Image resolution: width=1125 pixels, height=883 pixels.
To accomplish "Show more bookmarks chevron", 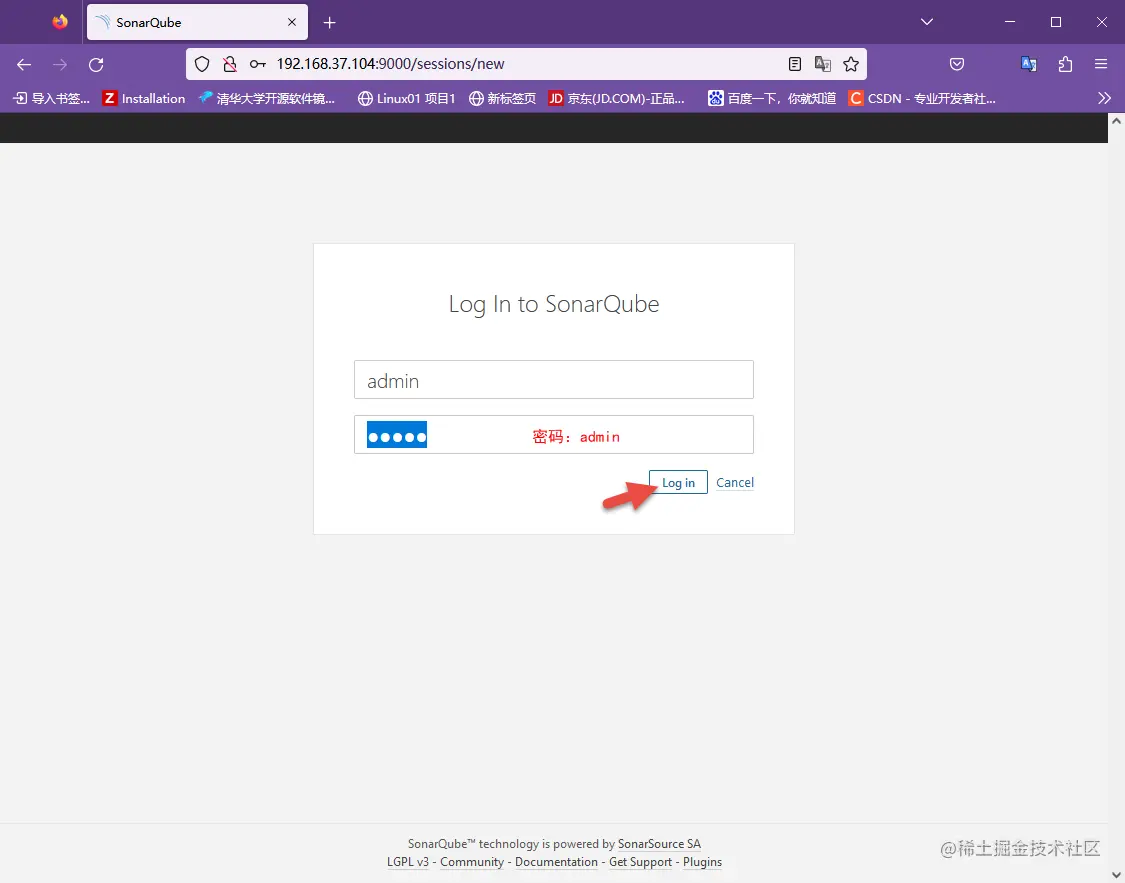I will click(x=1104, y=98).
